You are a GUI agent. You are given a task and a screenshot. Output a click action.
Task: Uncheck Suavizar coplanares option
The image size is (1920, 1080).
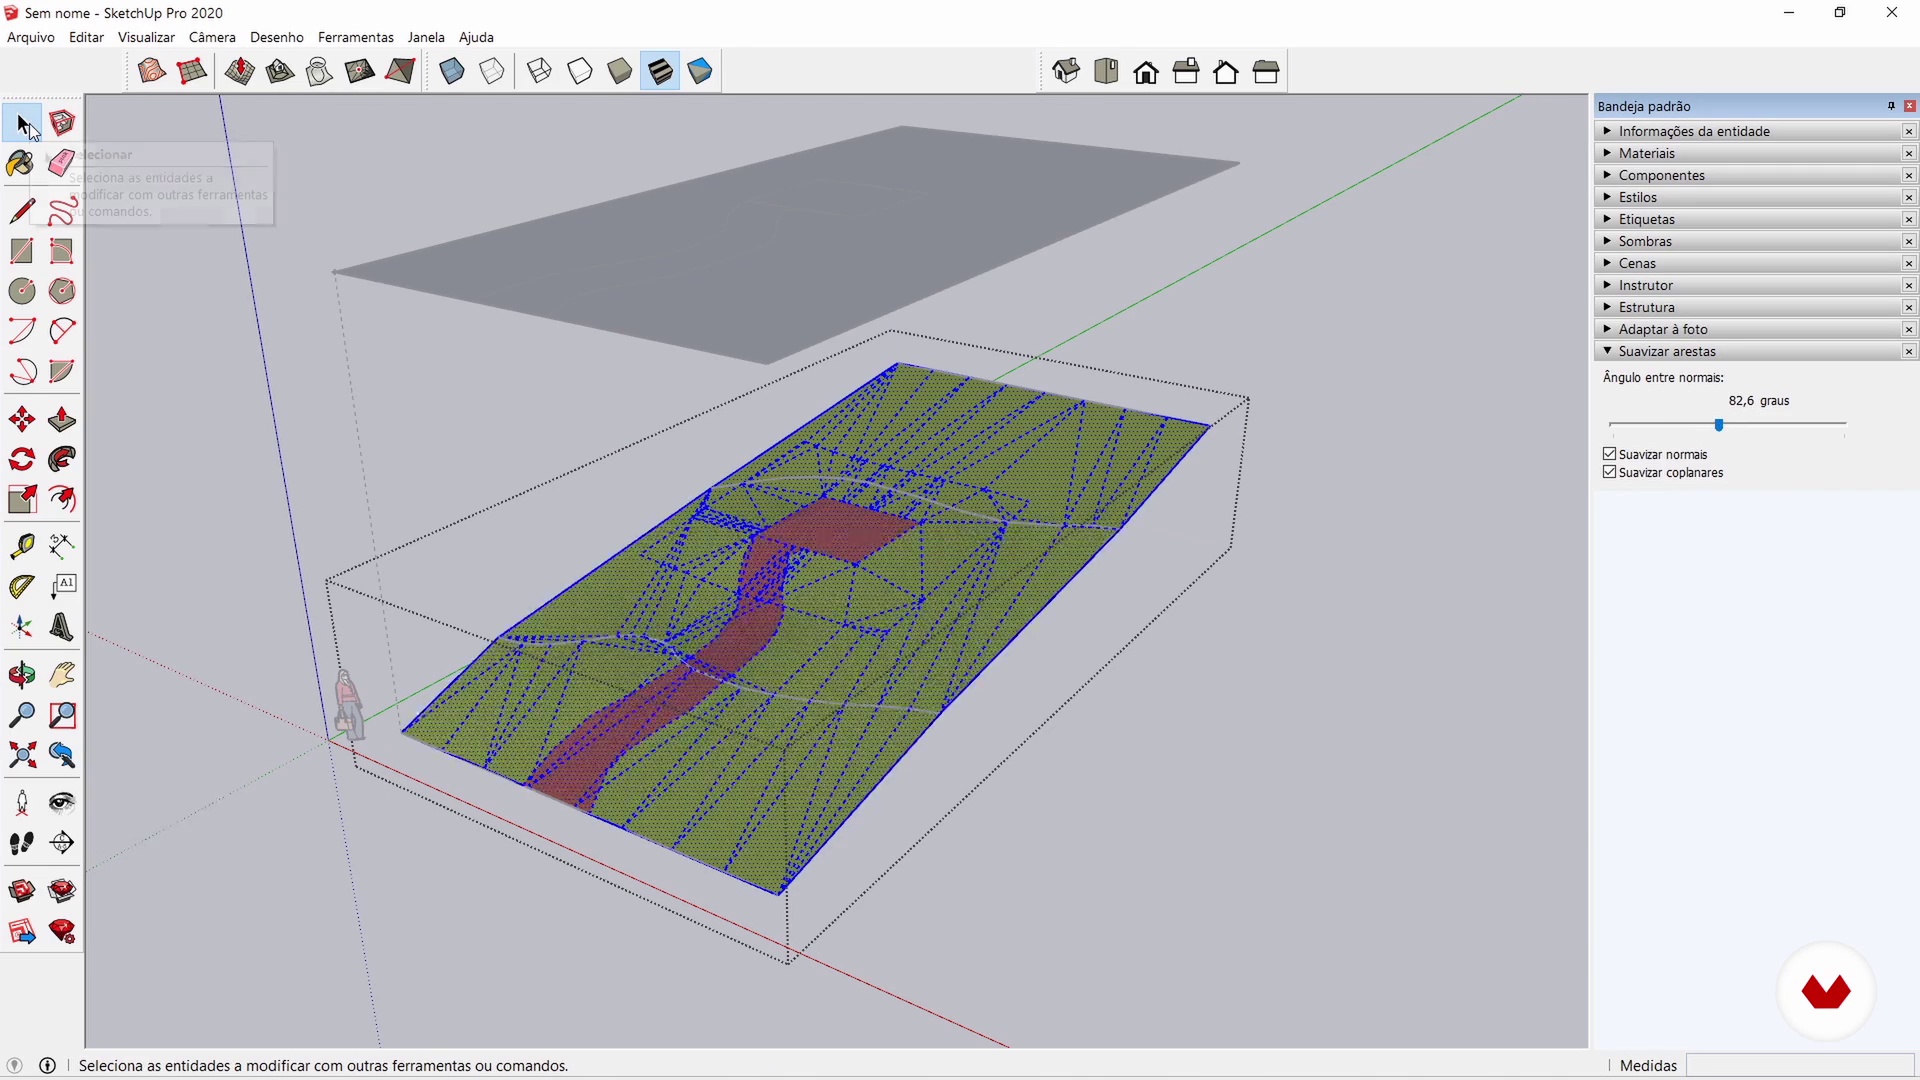pyautogui.click(x=1610, y=472)
